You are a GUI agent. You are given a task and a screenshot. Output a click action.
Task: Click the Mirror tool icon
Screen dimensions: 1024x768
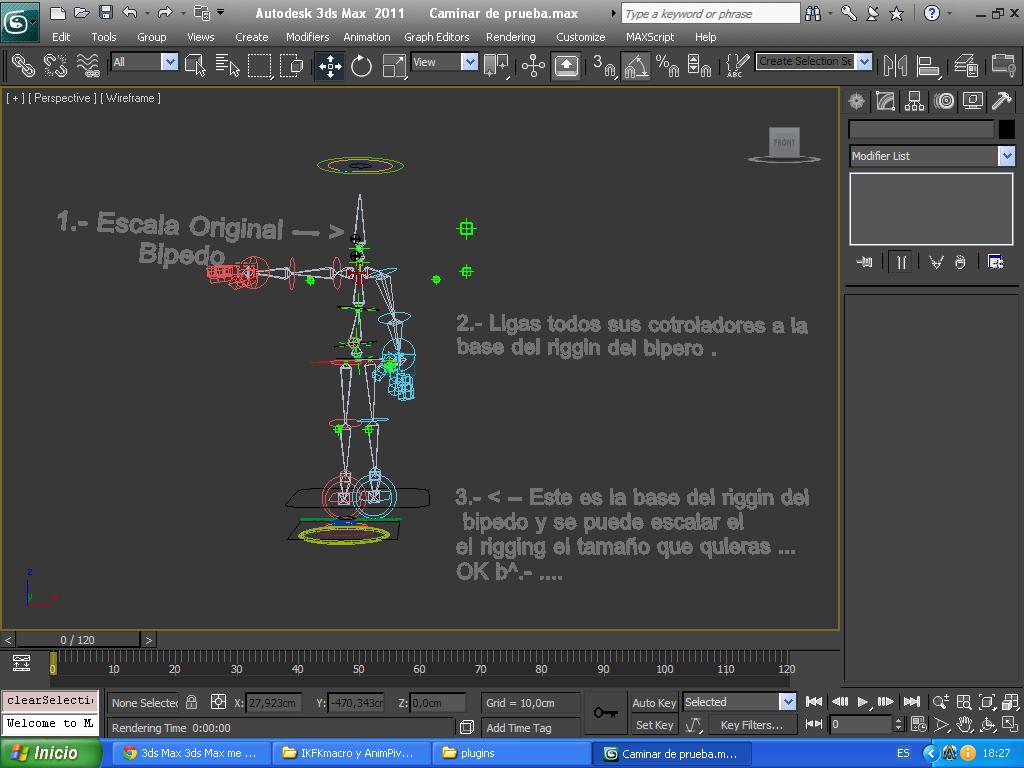click(x=896, y=66)
